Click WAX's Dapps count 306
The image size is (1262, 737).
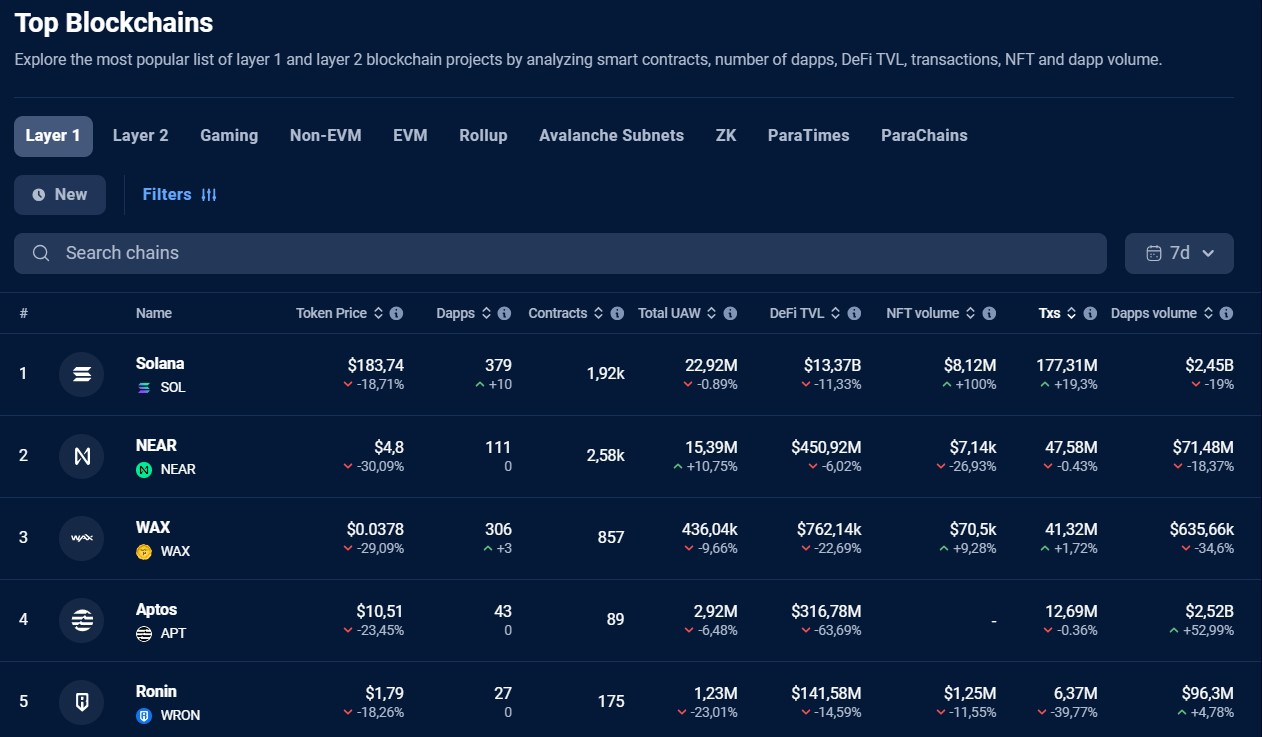[x=498, y=530]
